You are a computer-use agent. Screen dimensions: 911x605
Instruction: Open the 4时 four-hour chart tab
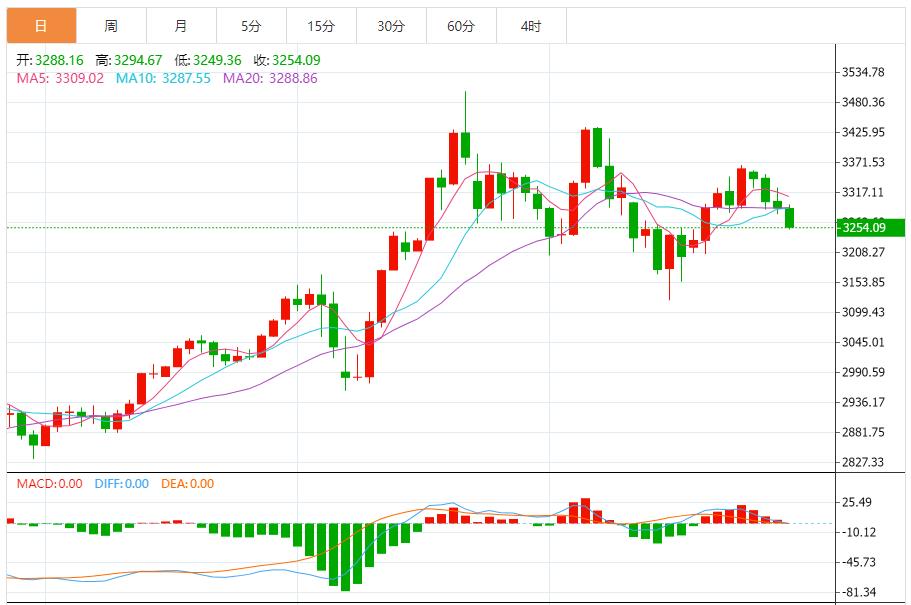pos(531,26)
